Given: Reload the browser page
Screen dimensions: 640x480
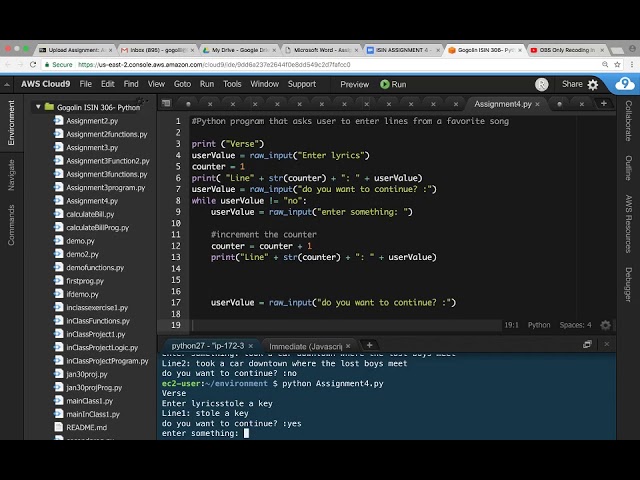Looking at the screenshot, I should pyautogui.click(x=33, y=64).
